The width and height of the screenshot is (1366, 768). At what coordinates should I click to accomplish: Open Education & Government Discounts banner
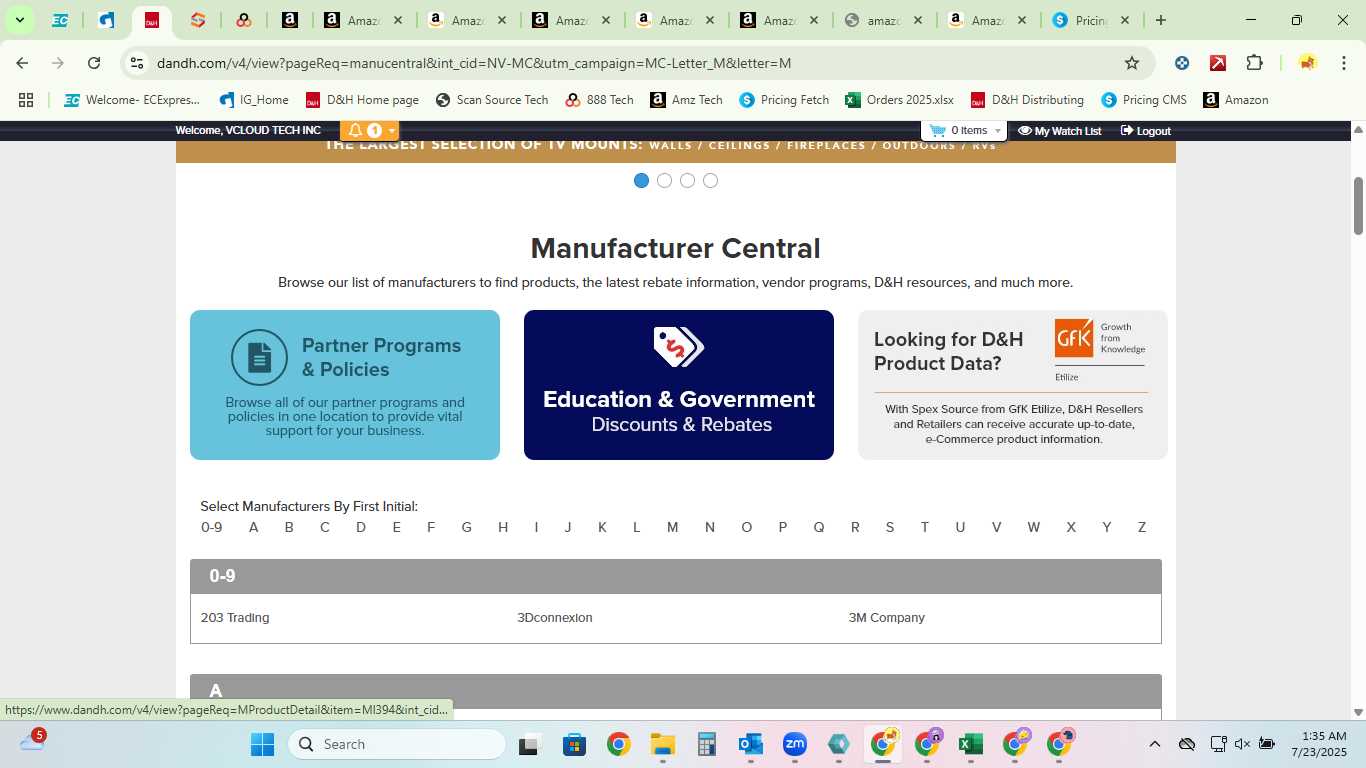click(x=679, y=385)
